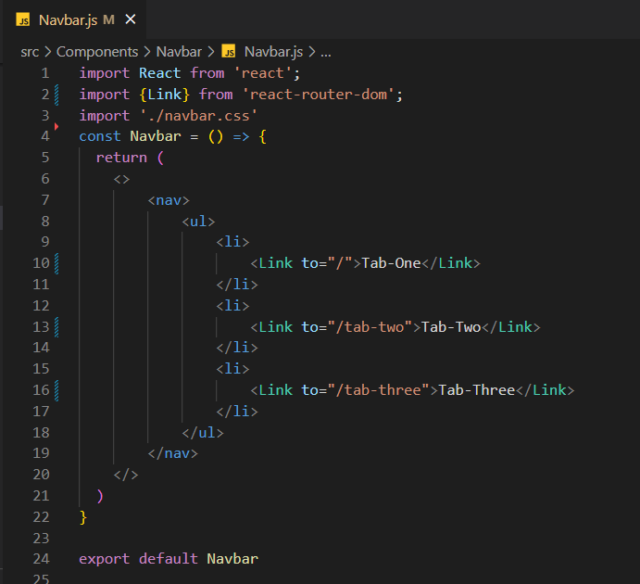The width and height of the screenshot is (640, 584).
Task: Expand the ellipsis breadcrumb symbol item
Action: point(325,51)
